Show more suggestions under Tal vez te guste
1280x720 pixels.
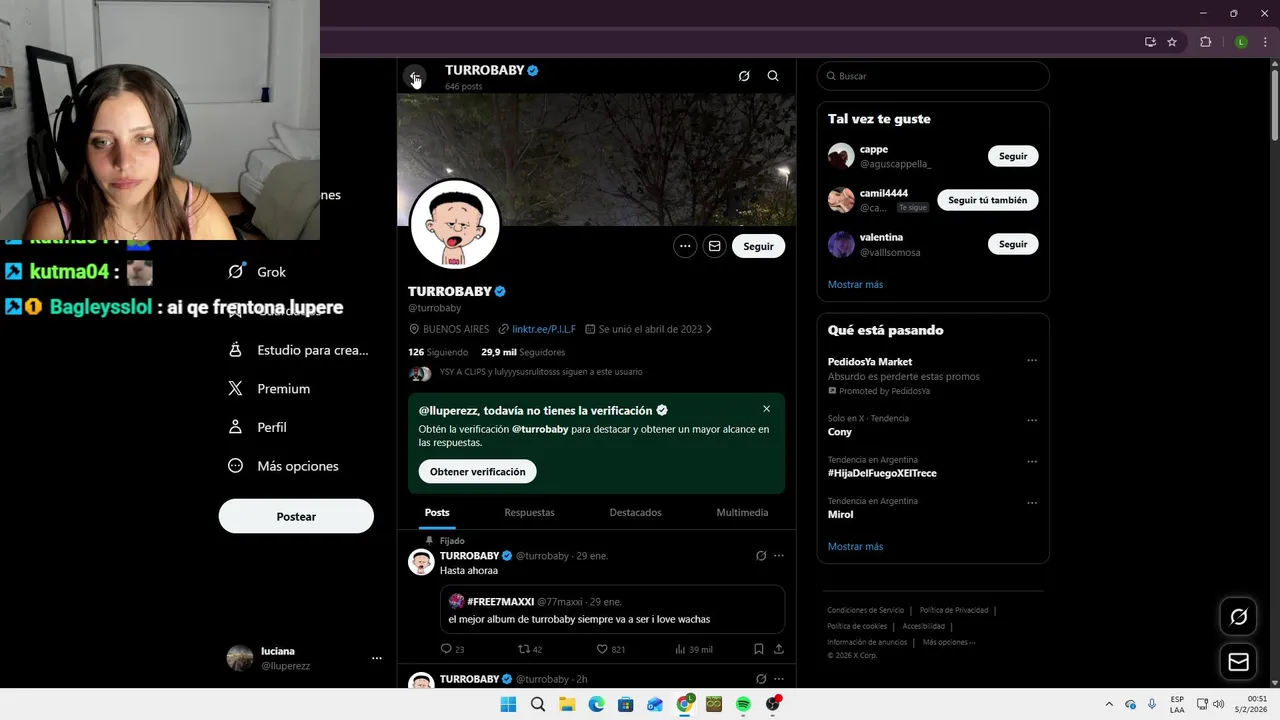(855, 285)
